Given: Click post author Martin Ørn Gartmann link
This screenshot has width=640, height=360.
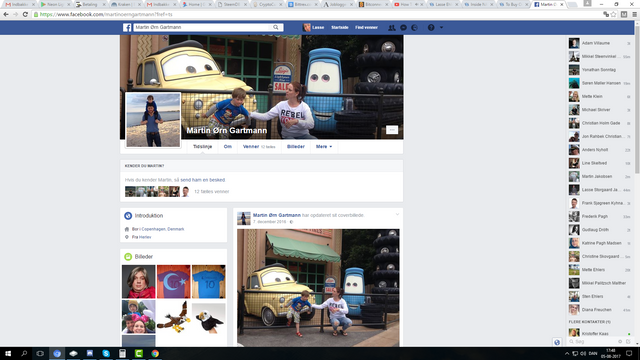Looking at the screenshot, I should [277, 215].
